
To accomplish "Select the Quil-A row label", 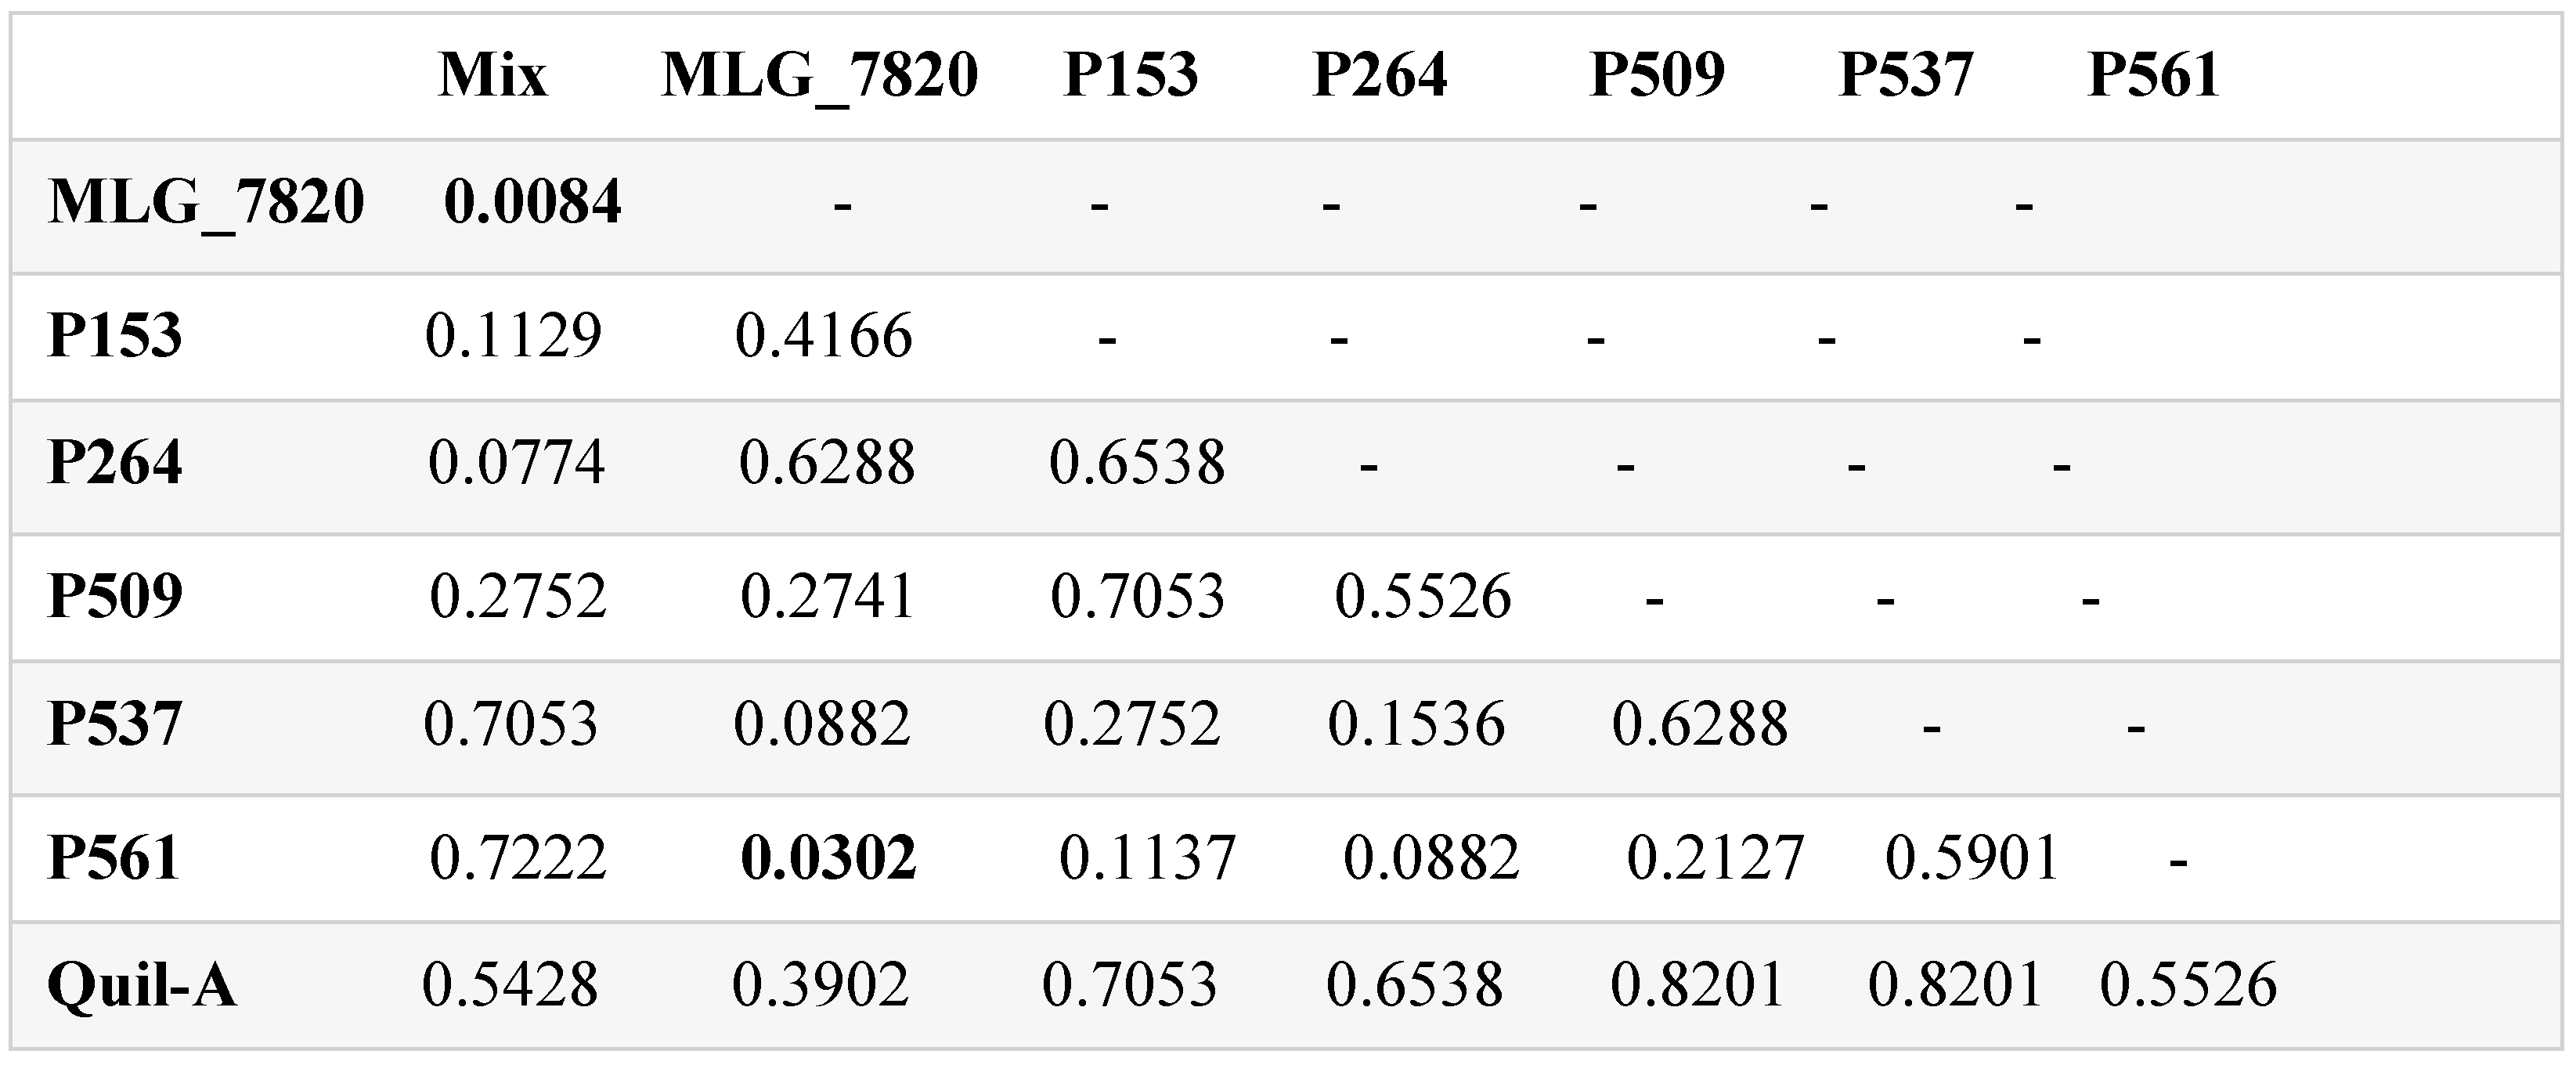I will pyautogui.click(x=142, y=985).
